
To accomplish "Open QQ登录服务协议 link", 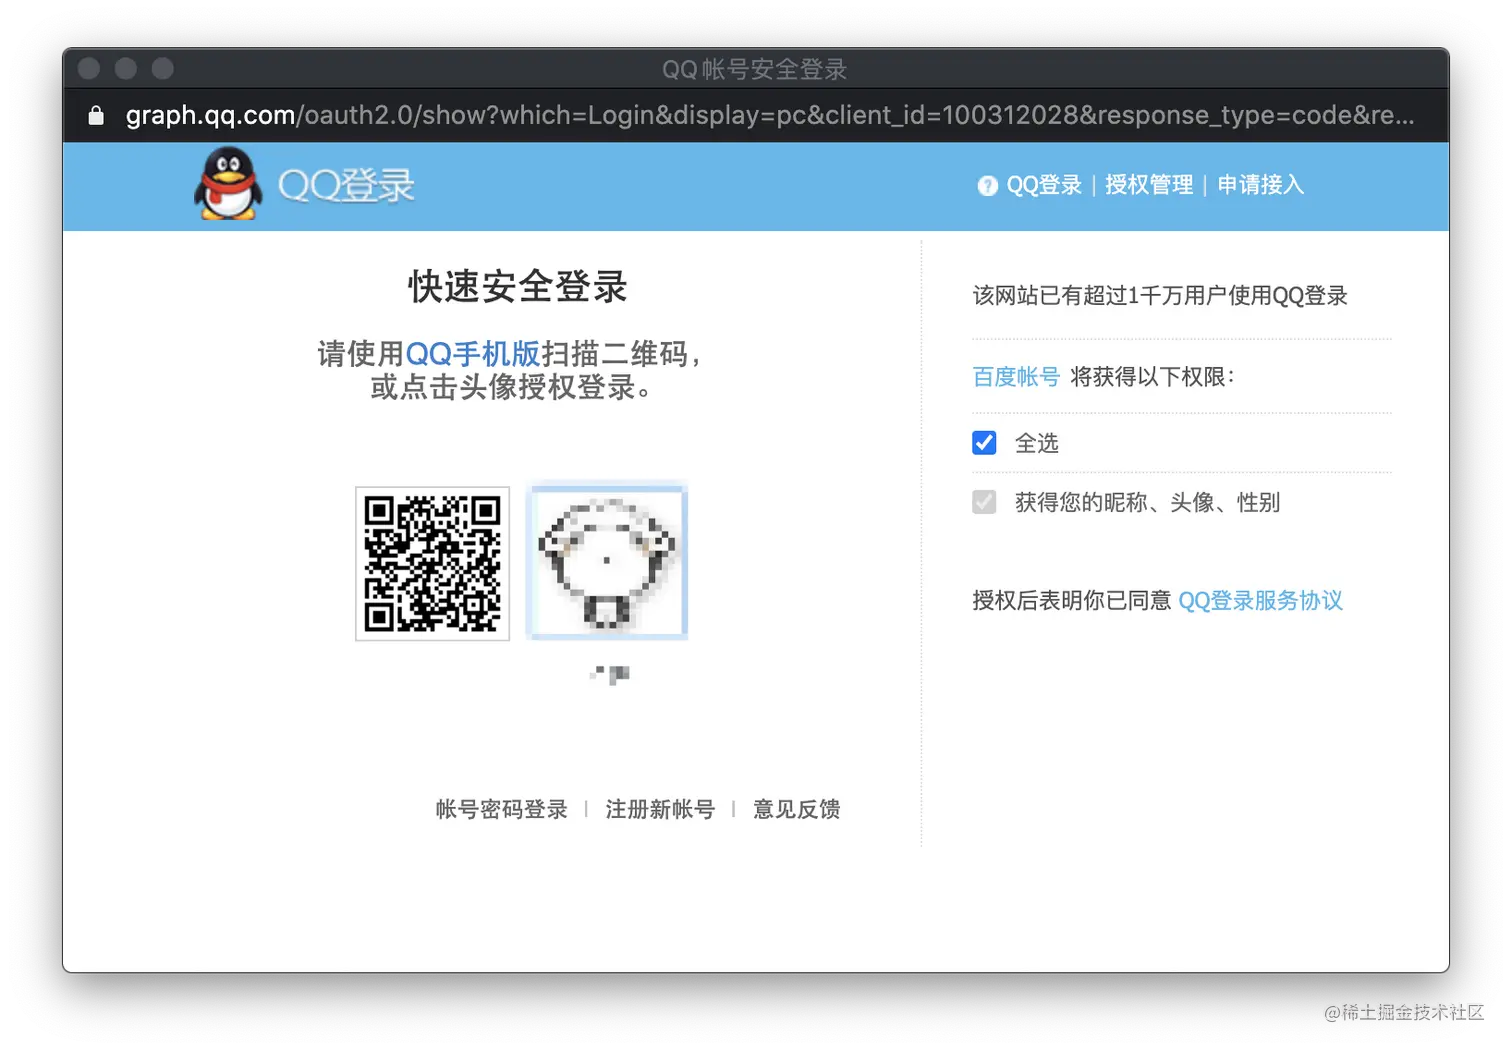I will coord(1260,601).
